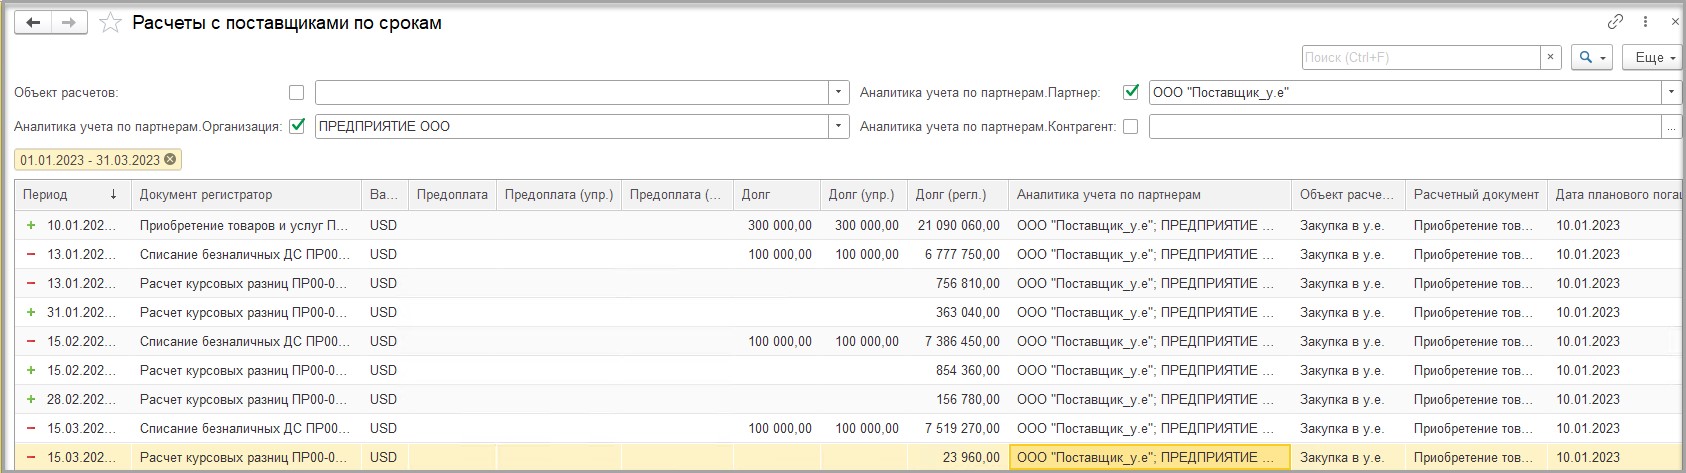The height and width of the screenshot is (473, 1686).
Task: Open Контрагент selection with ellipsis button
Action: coord(1670,127)
